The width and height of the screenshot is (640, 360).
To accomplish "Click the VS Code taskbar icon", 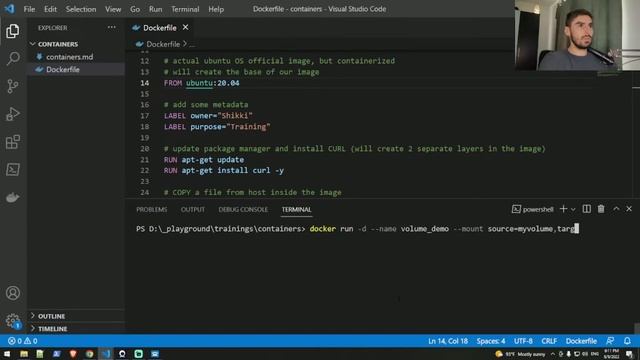I will (106, 354).
